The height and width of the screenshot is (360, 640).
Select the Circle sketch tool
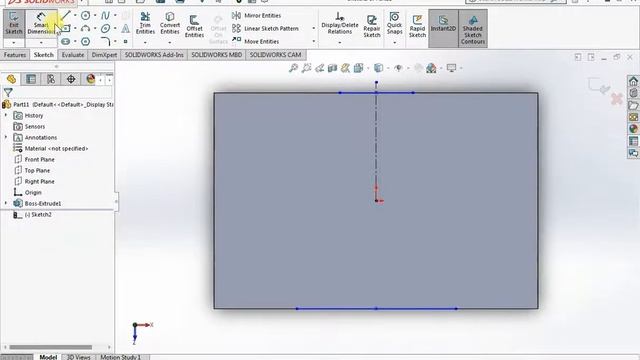(x=85, y=16)
